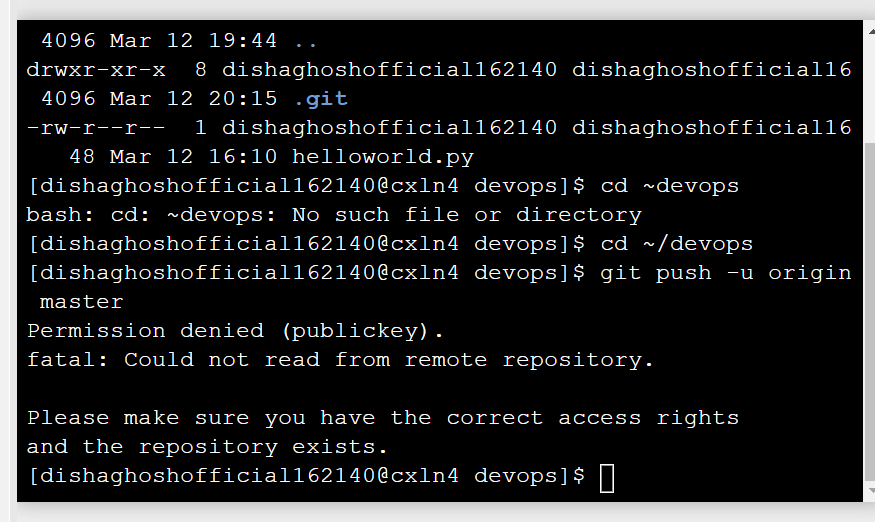Click the 'drwxr-xr-x' permissions text
The width and height of the screenshot is (875, 522).
click(x=96, y=70)
